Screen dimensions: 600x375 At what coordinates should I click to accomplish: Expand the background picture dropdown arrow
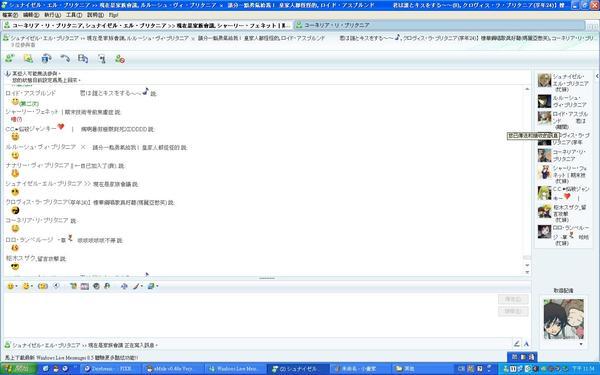point(157,286)
